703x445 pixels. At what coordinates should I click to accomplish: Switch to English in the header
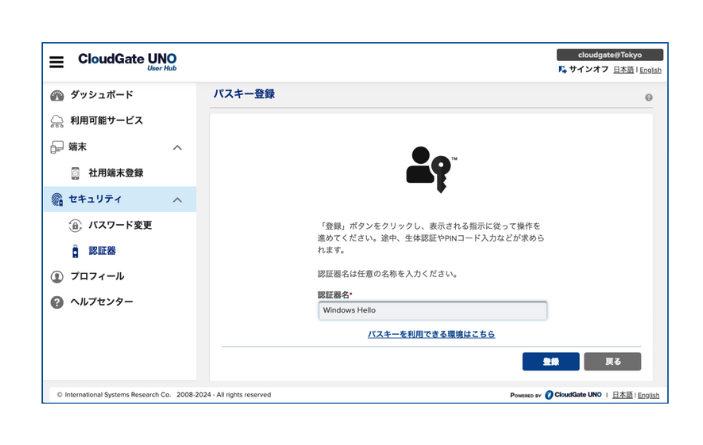[x=650, y=70]
